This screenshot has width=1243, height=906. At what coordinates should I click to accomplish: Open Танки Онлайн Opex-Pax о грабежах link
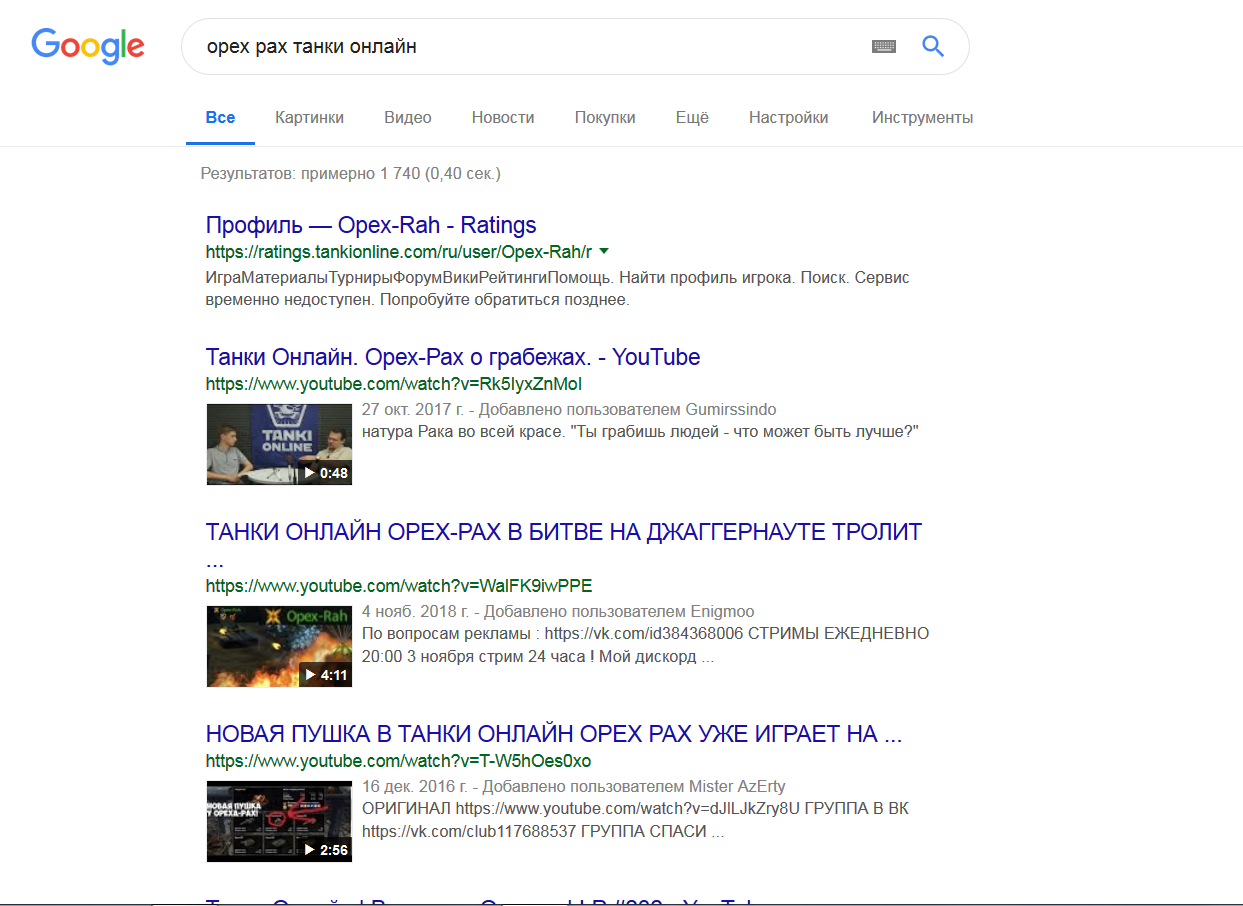452,357
